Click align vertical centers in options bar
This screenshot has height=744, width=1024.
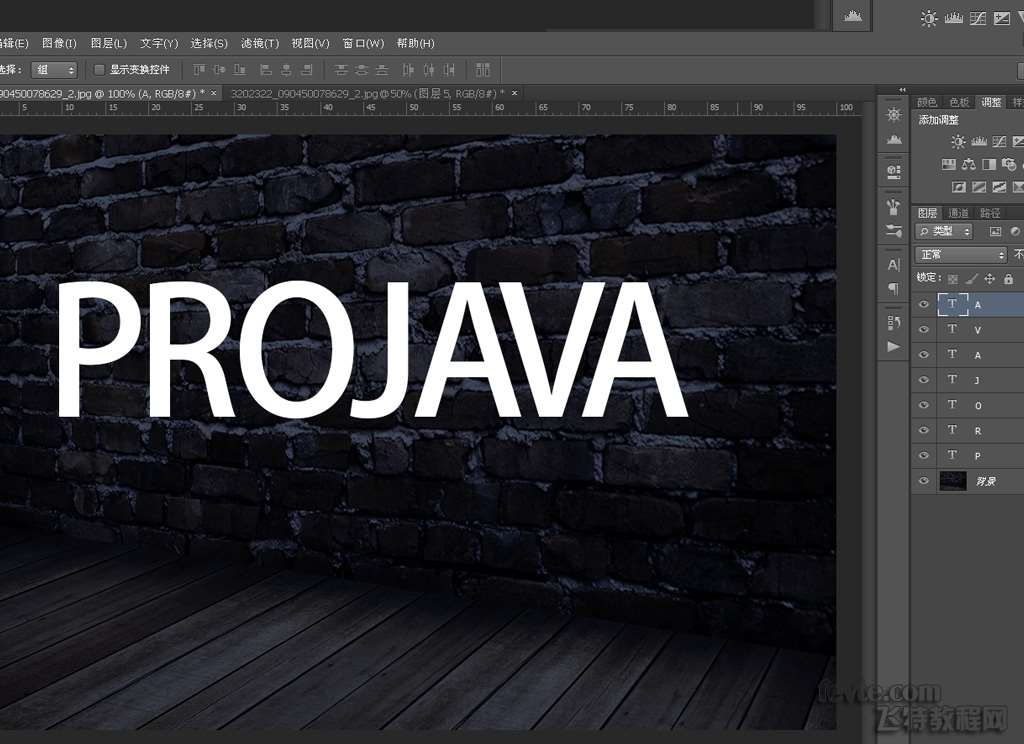pyautogui.click(x=219, y=69)
